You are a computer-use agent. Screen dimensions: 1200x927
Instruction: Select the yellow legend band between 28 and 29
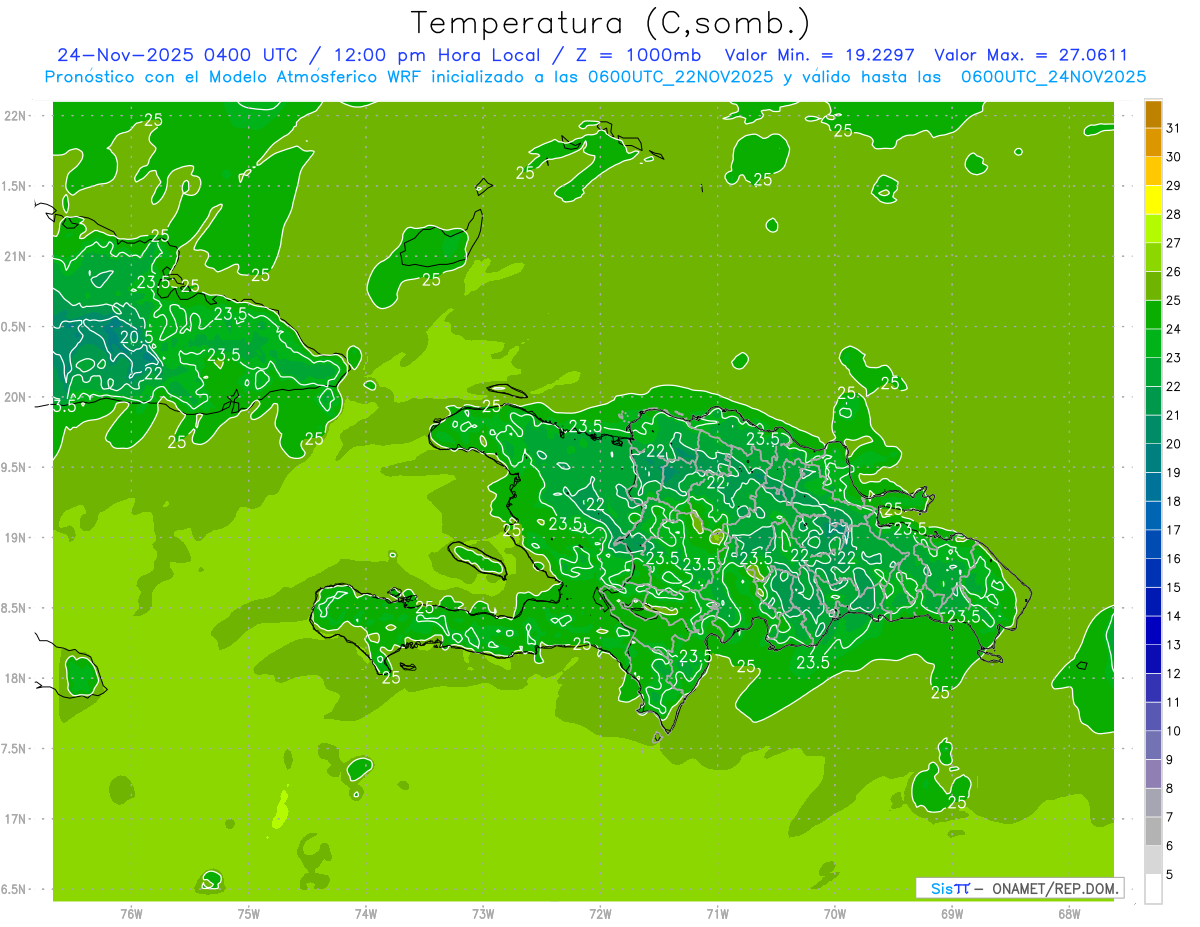pos(1153,200)
